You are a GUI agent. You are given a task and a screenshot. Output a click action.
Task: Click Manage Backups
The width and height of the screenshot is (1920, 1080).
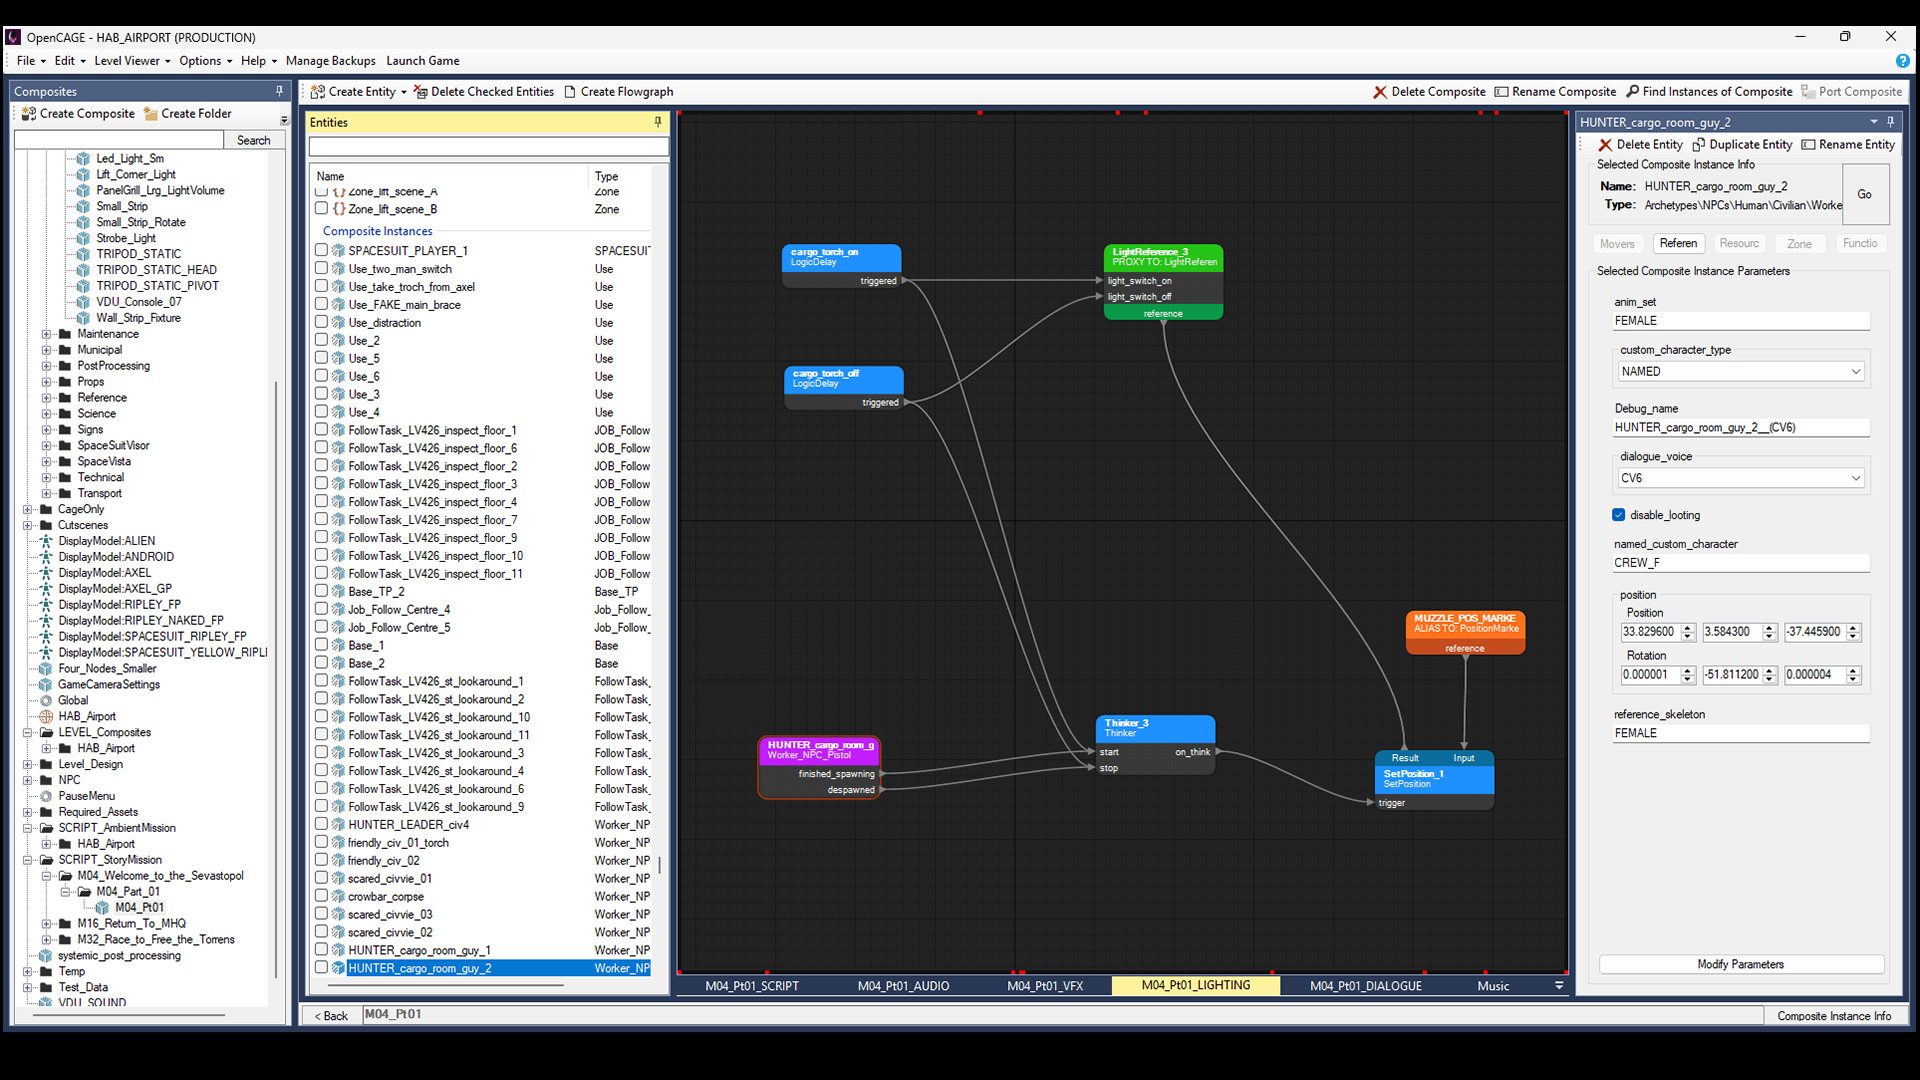tap(331, 61)
